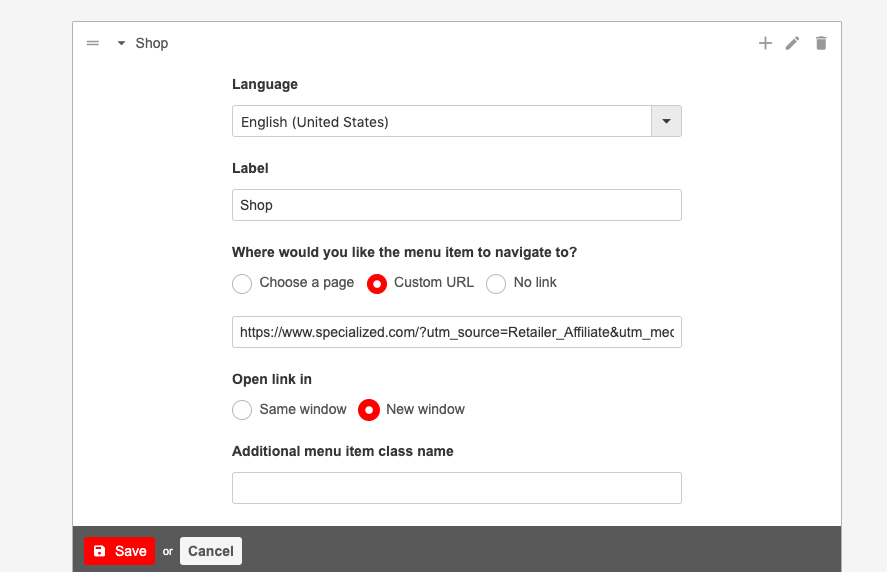Select the No link radio option

point(496,284)
